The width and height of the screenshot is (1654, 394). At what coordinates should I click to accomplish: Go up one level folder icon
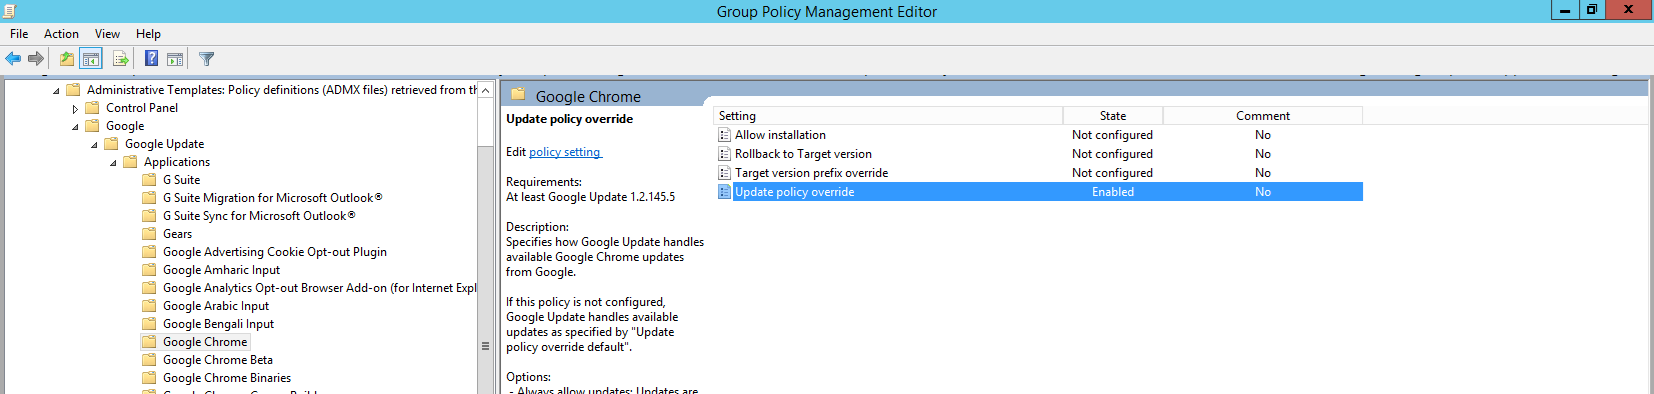point(67,59)
